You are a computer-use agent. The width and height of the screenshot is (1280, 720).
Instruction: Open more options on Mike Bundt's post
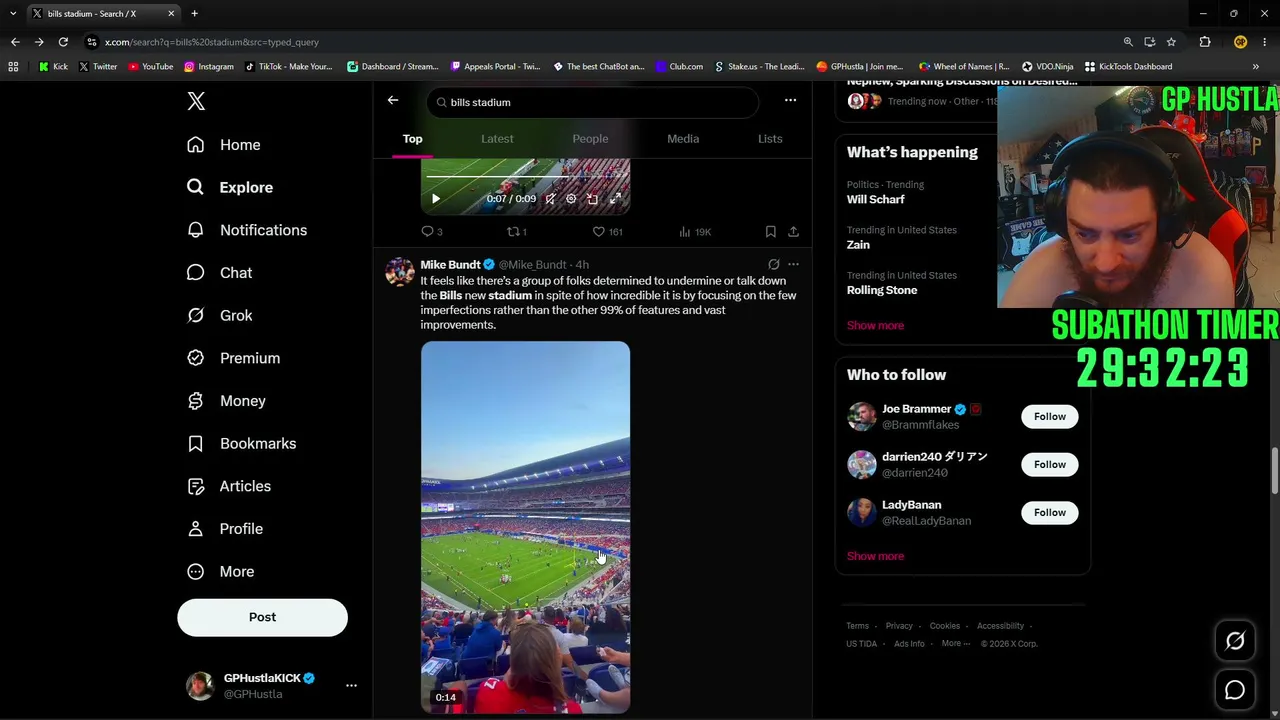793,265
